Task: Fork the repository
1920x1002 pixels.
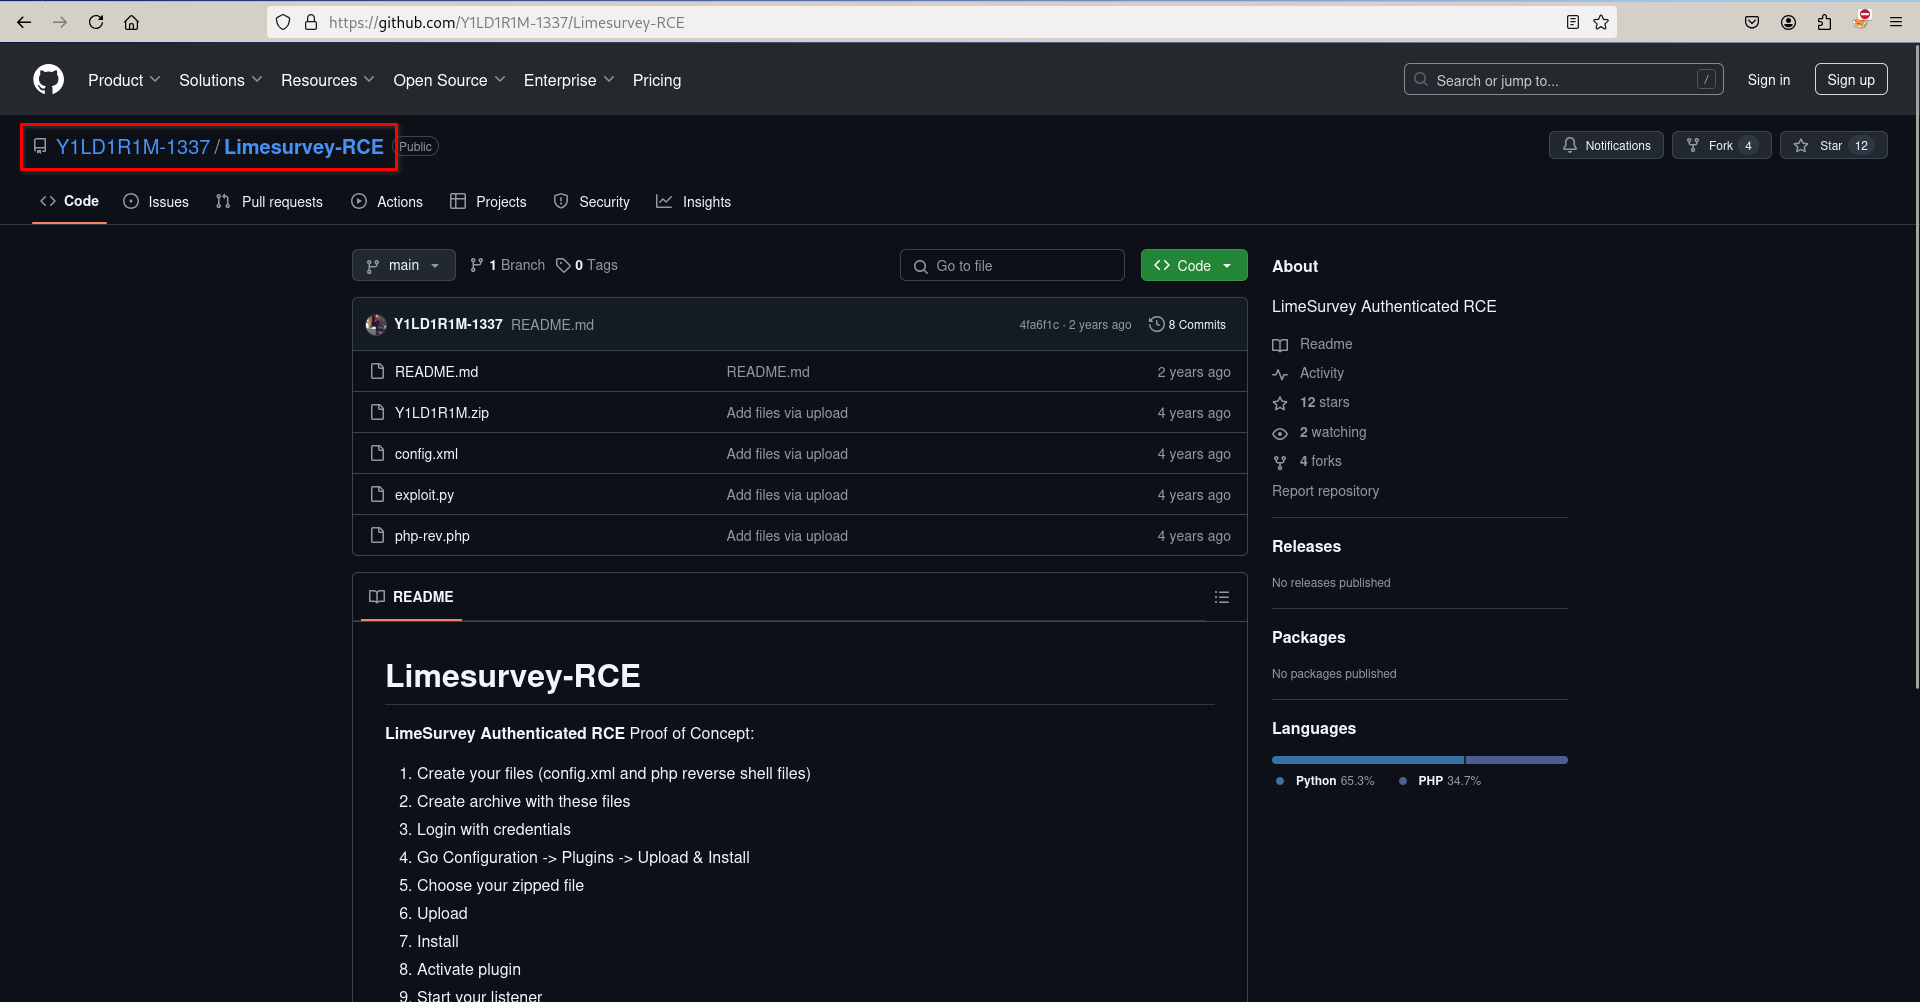Action: coord(1720,146)
